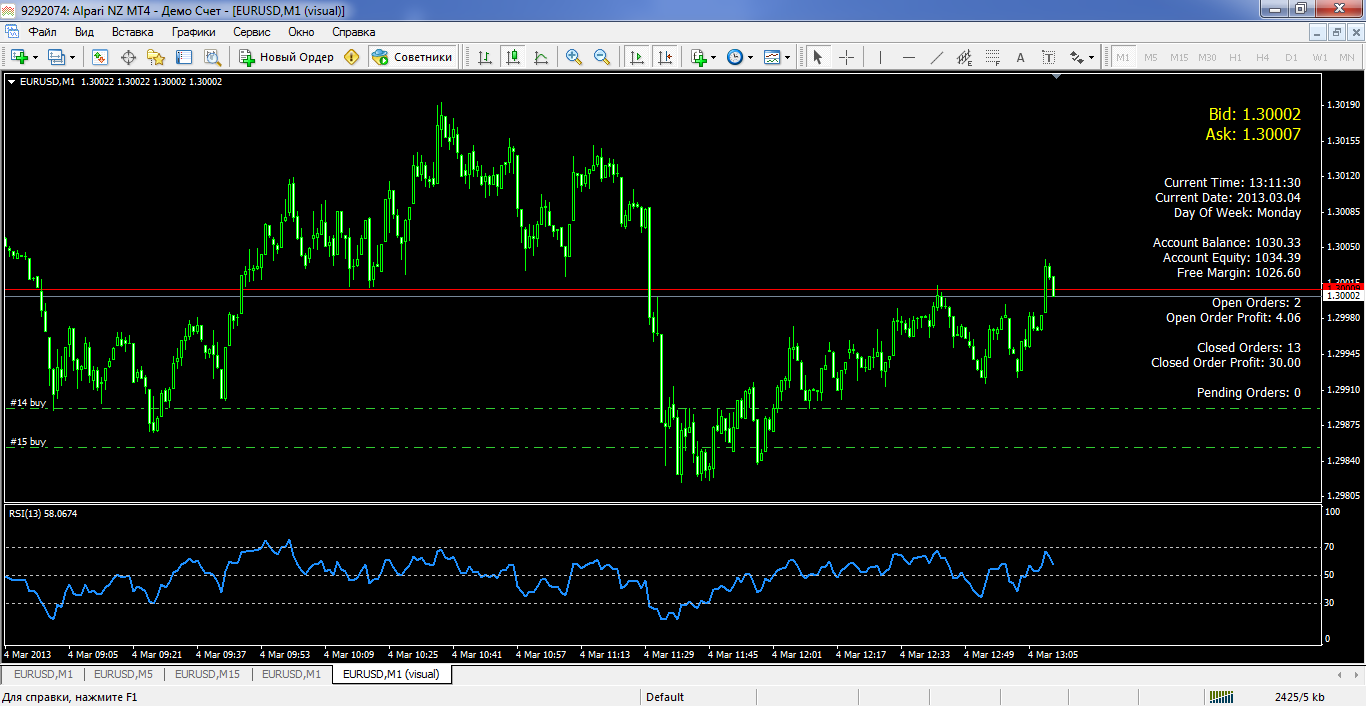
Task: Open the Файл menu
Action: tap(42, 31)
